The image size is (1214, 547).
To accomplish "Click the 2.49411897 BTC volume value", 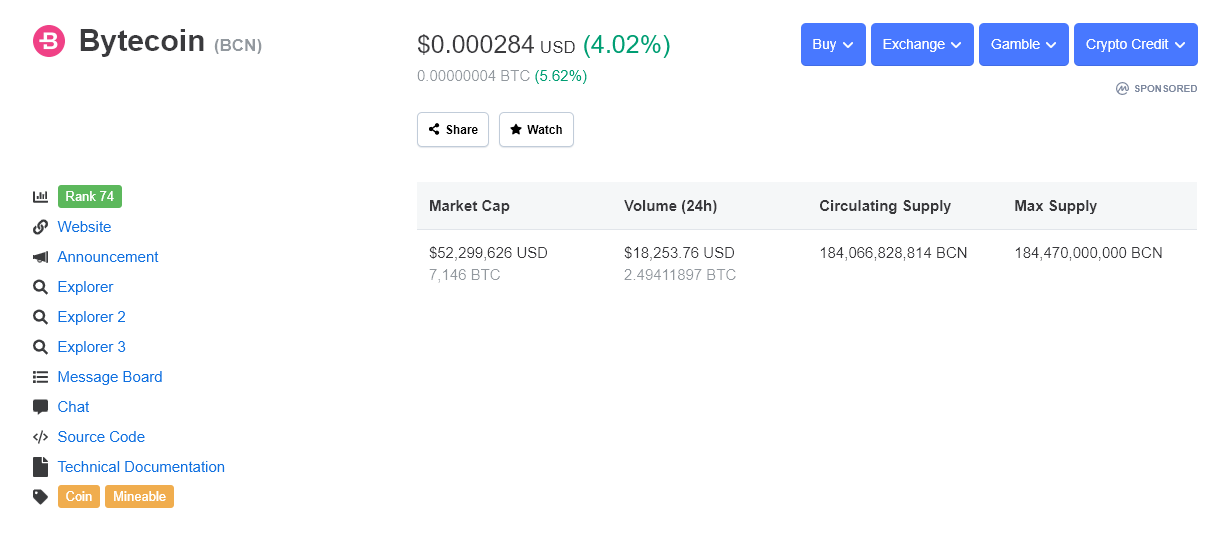I will pos(680,275).
